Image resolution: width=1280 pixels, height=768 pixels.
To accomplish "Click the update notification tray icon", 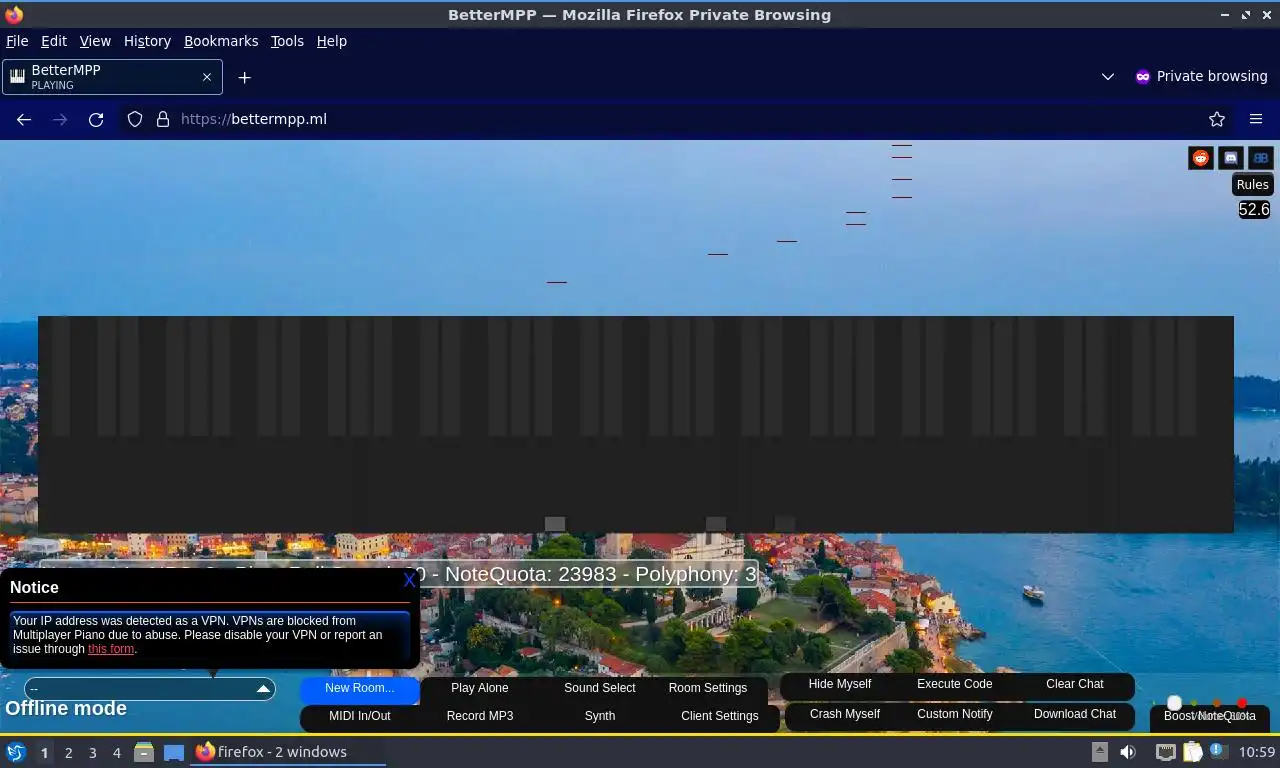I will coord(1218,750).
